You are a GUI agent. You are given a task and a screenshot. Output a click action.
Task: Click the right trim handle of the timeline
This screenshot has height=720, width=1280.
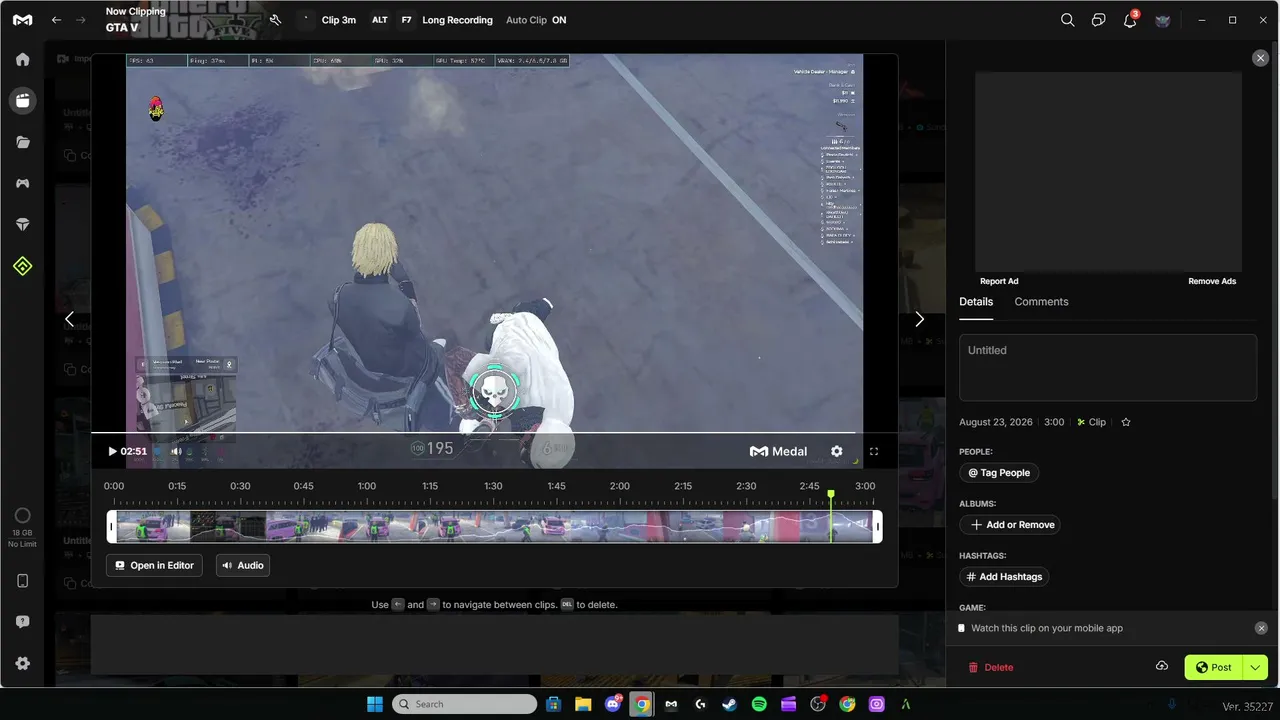point(877,527)
